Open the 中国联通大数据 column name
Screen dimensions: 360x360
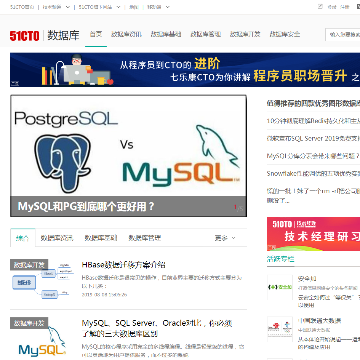(319, 321)
